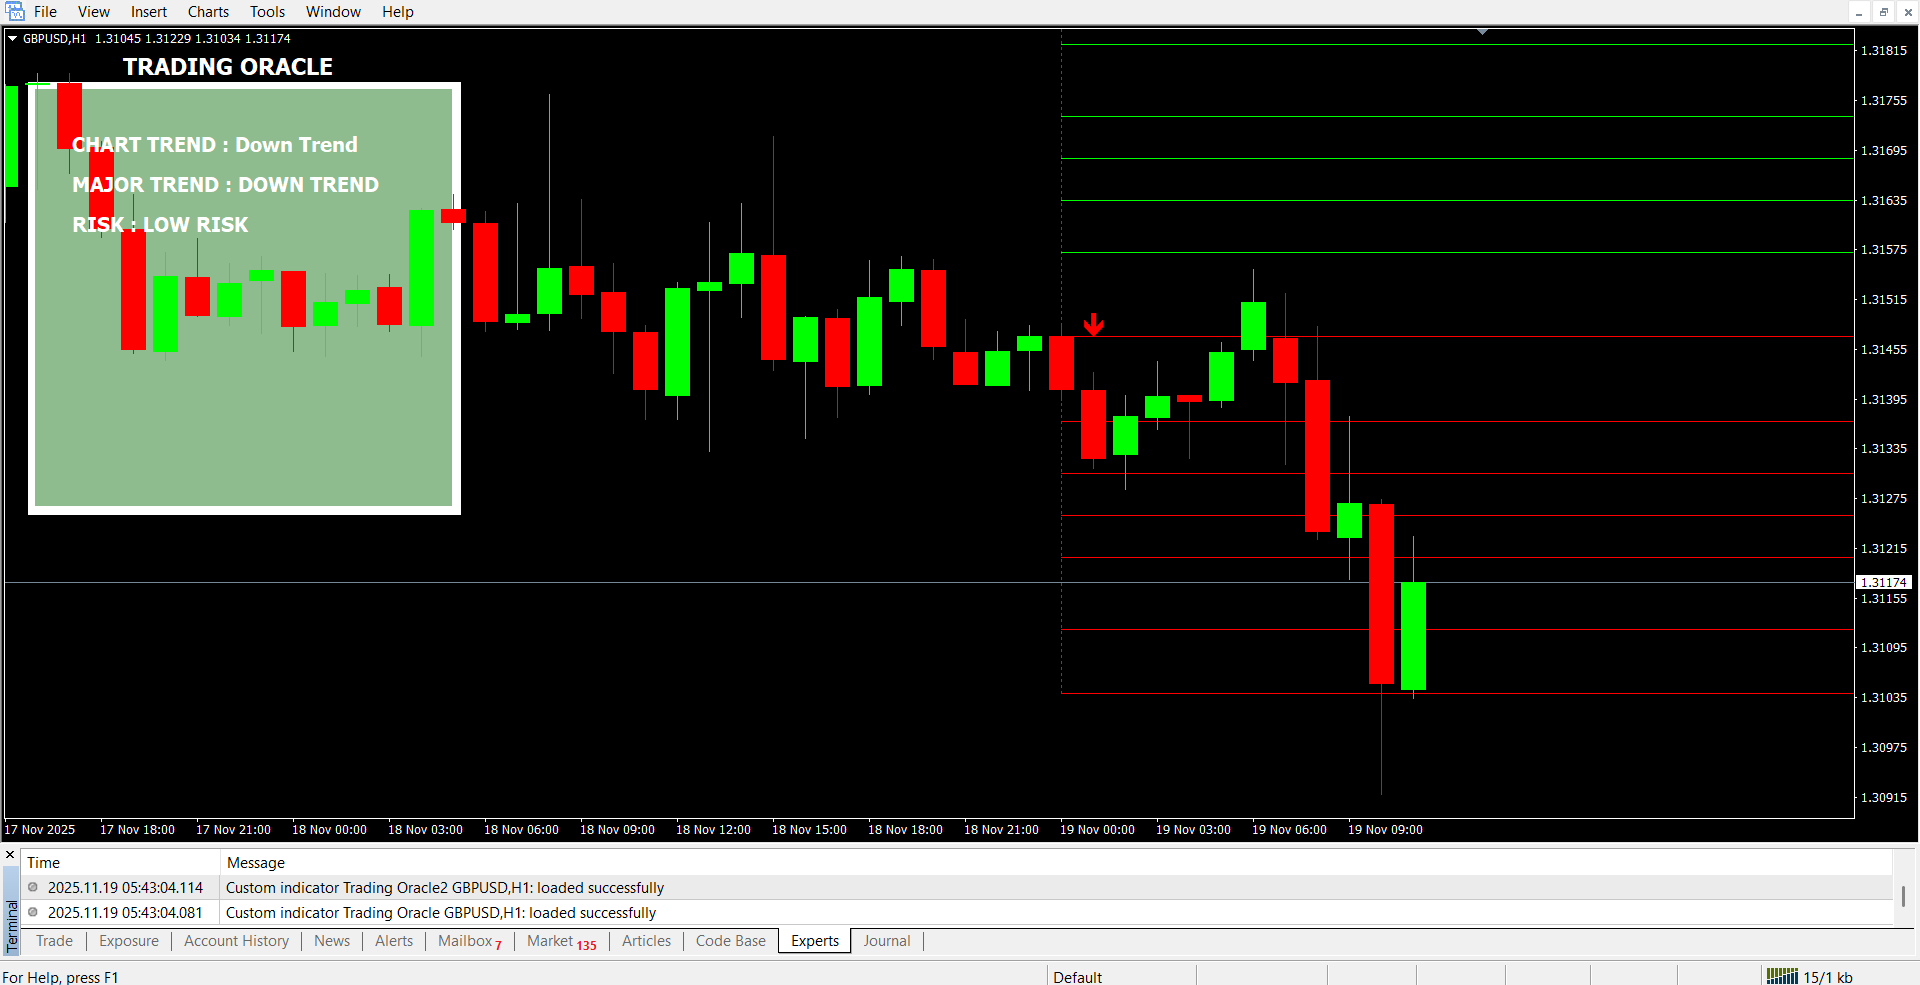Switch to the Journal tab
The height and width of the screenshot is (985, 1920).
(886, 941)
